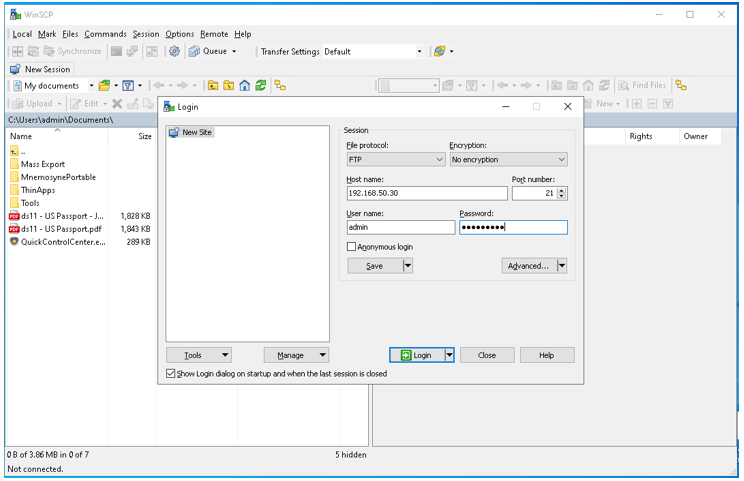
Task: Uncheck Show Login dialog on startup
Action: tap(171, 374)
